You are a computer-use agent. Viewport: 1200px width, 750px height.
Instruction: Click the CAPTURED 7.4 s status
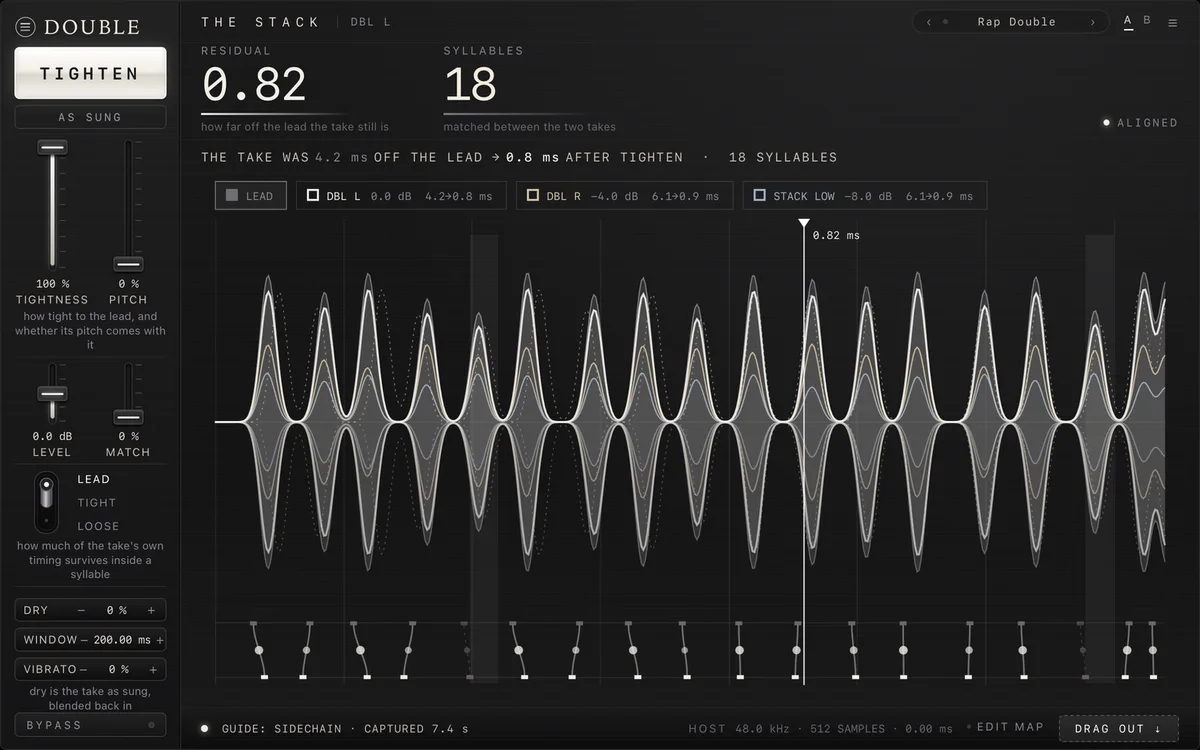click(x=416, y=729)
